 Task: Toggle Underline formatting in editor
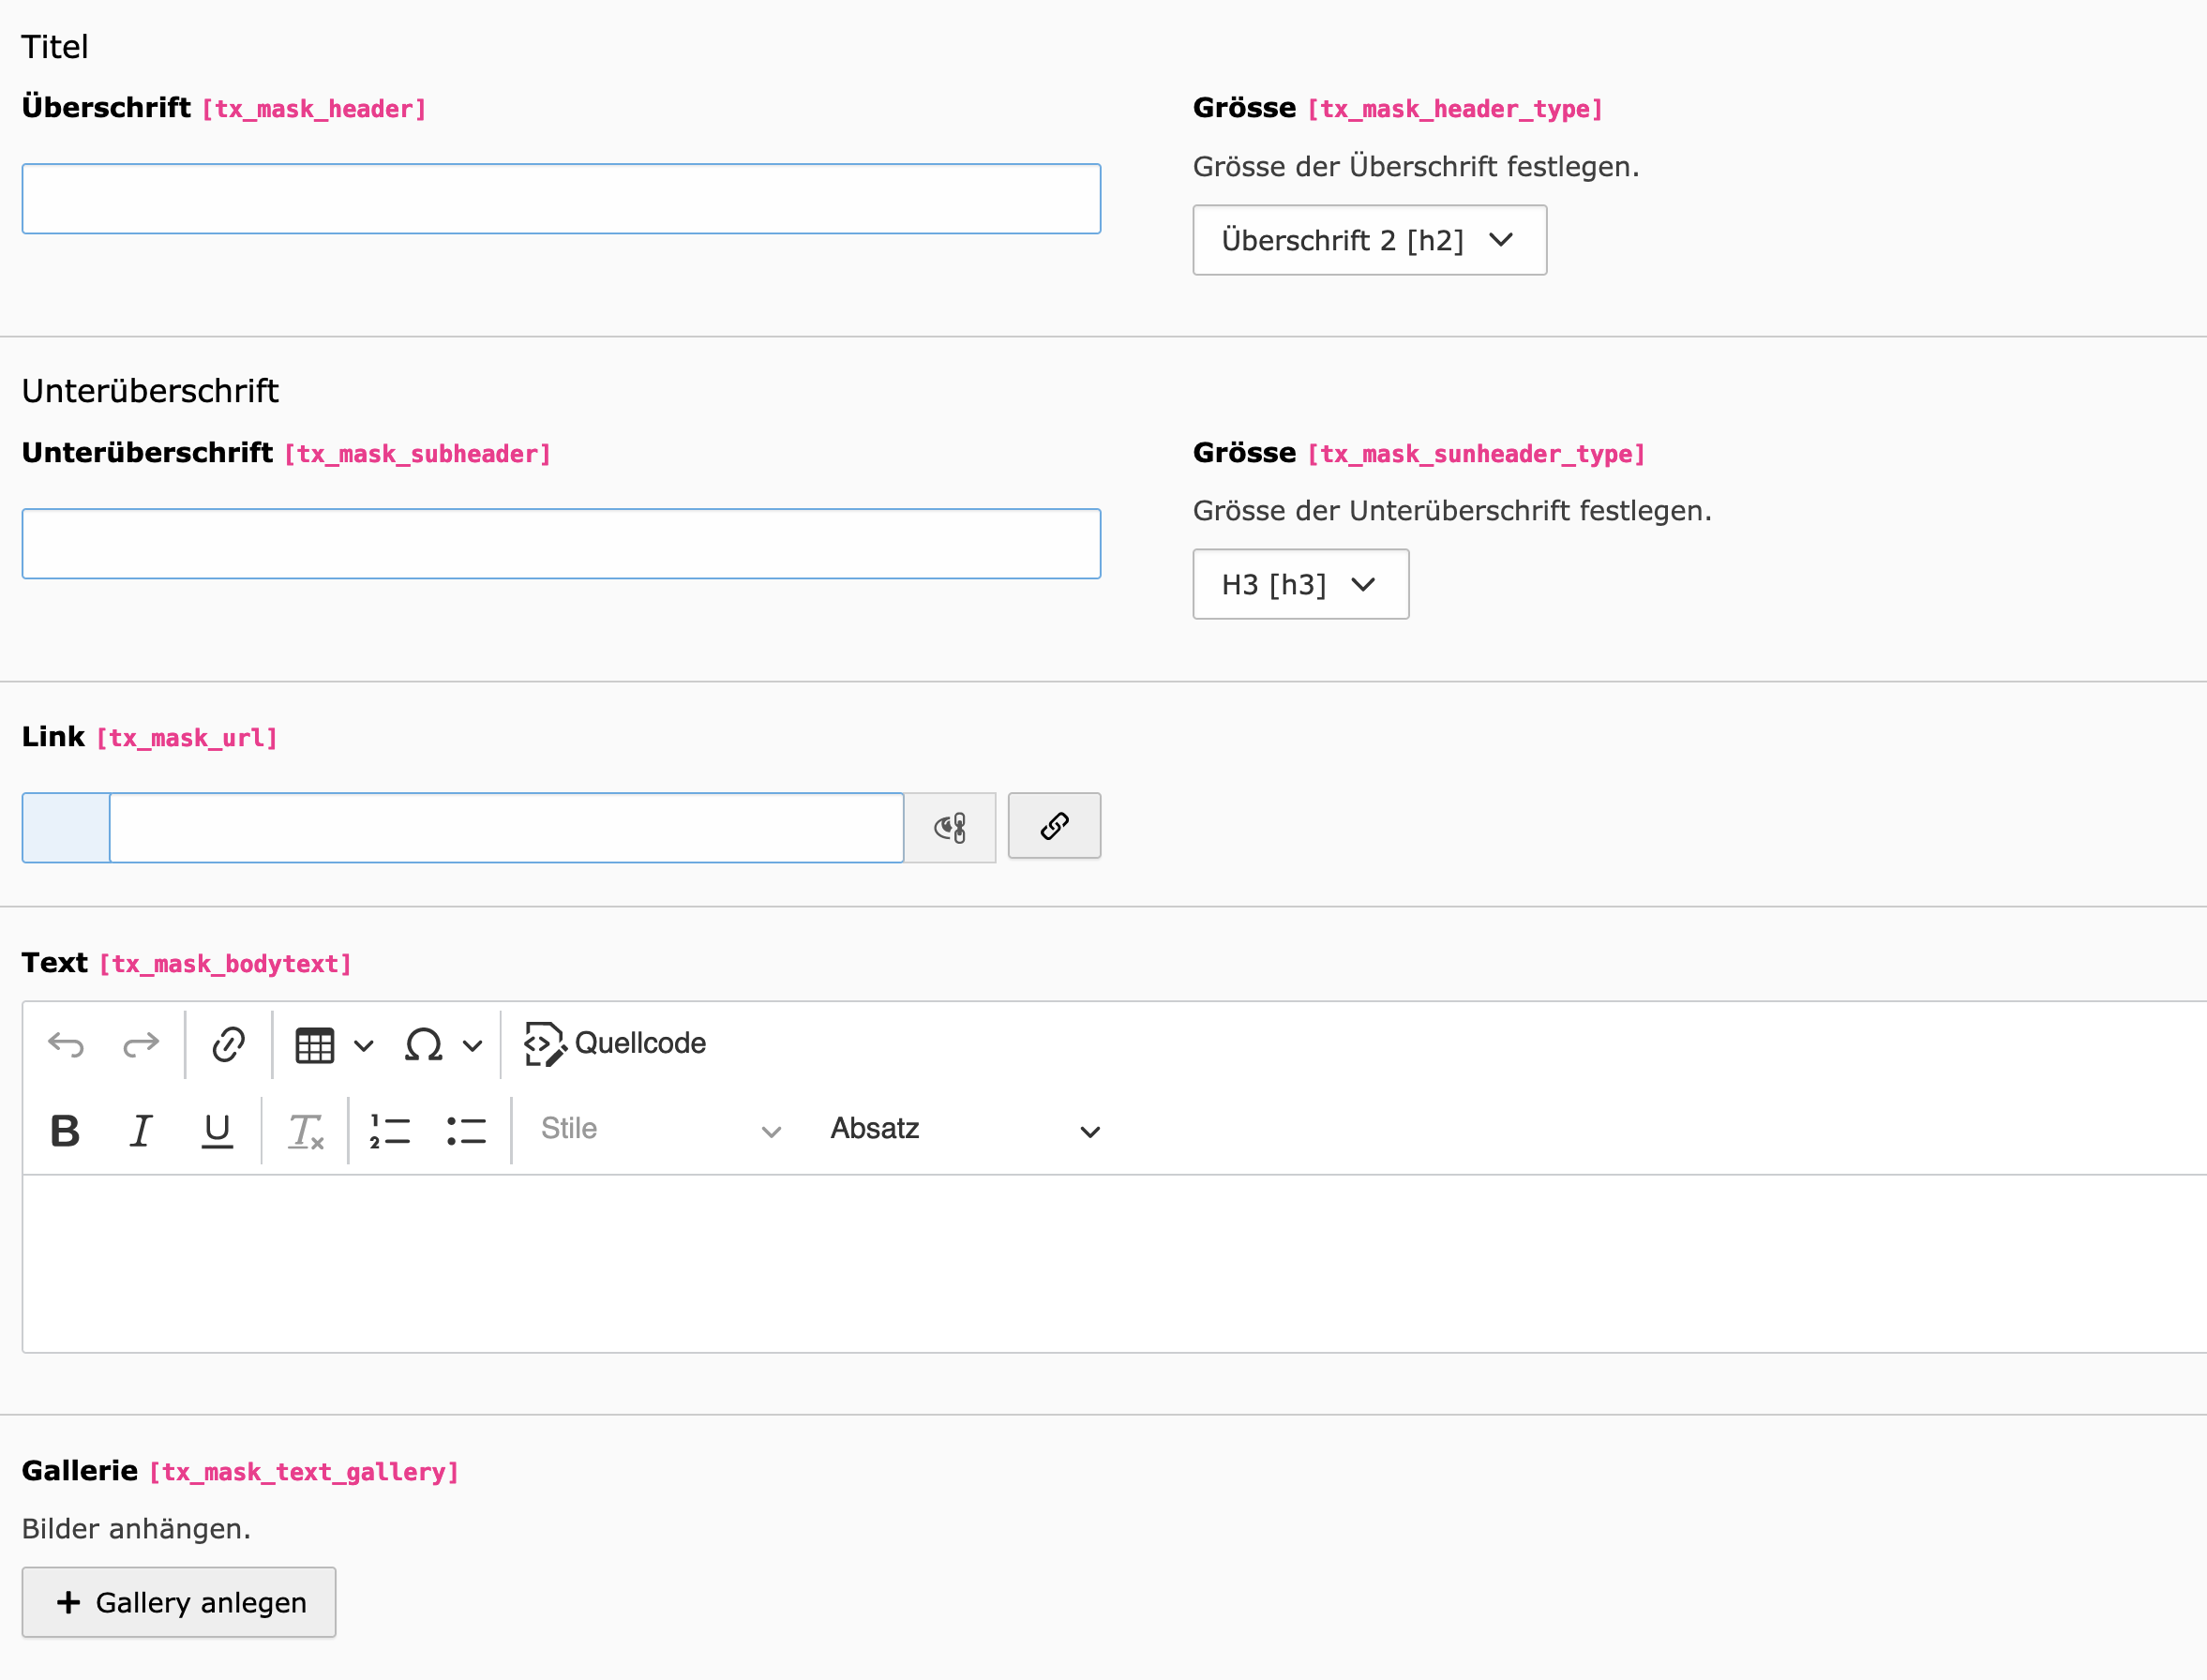pos(217,1131)
